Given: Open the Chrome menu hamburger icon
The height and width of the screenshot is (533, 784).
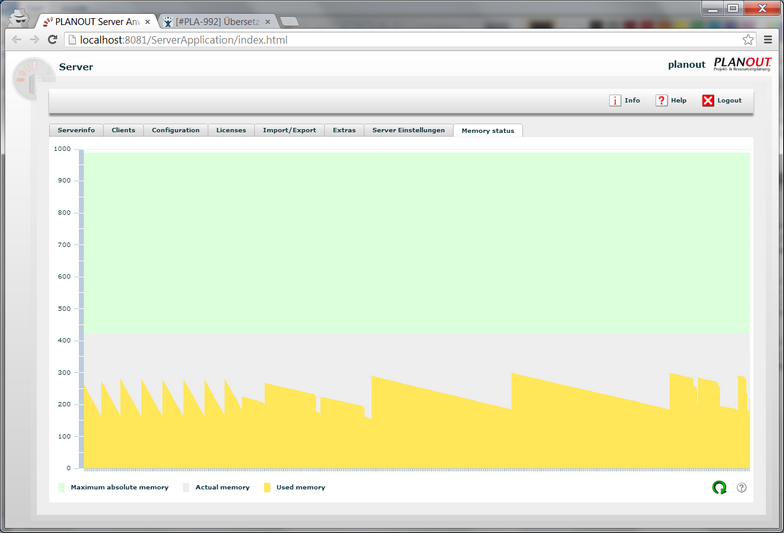Looking at the screenshot, I should 768,40.
